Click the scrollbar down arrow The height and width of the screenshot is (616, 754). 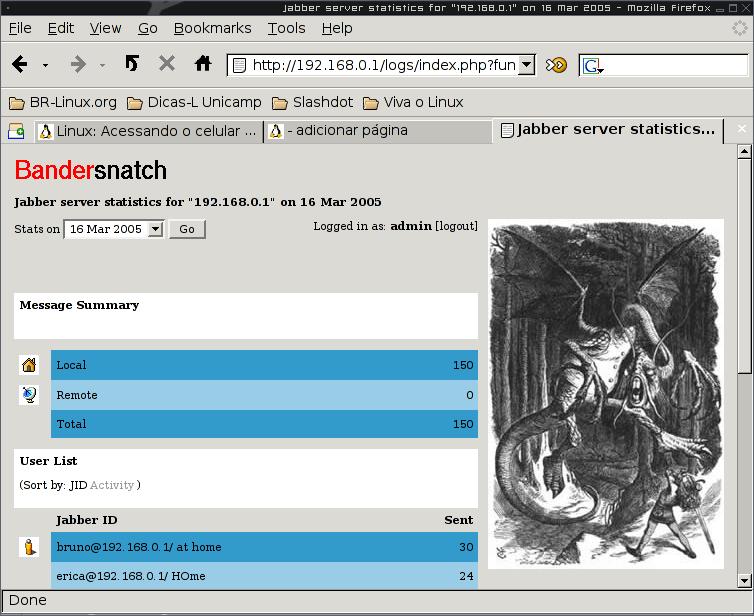tap(744, 580)
